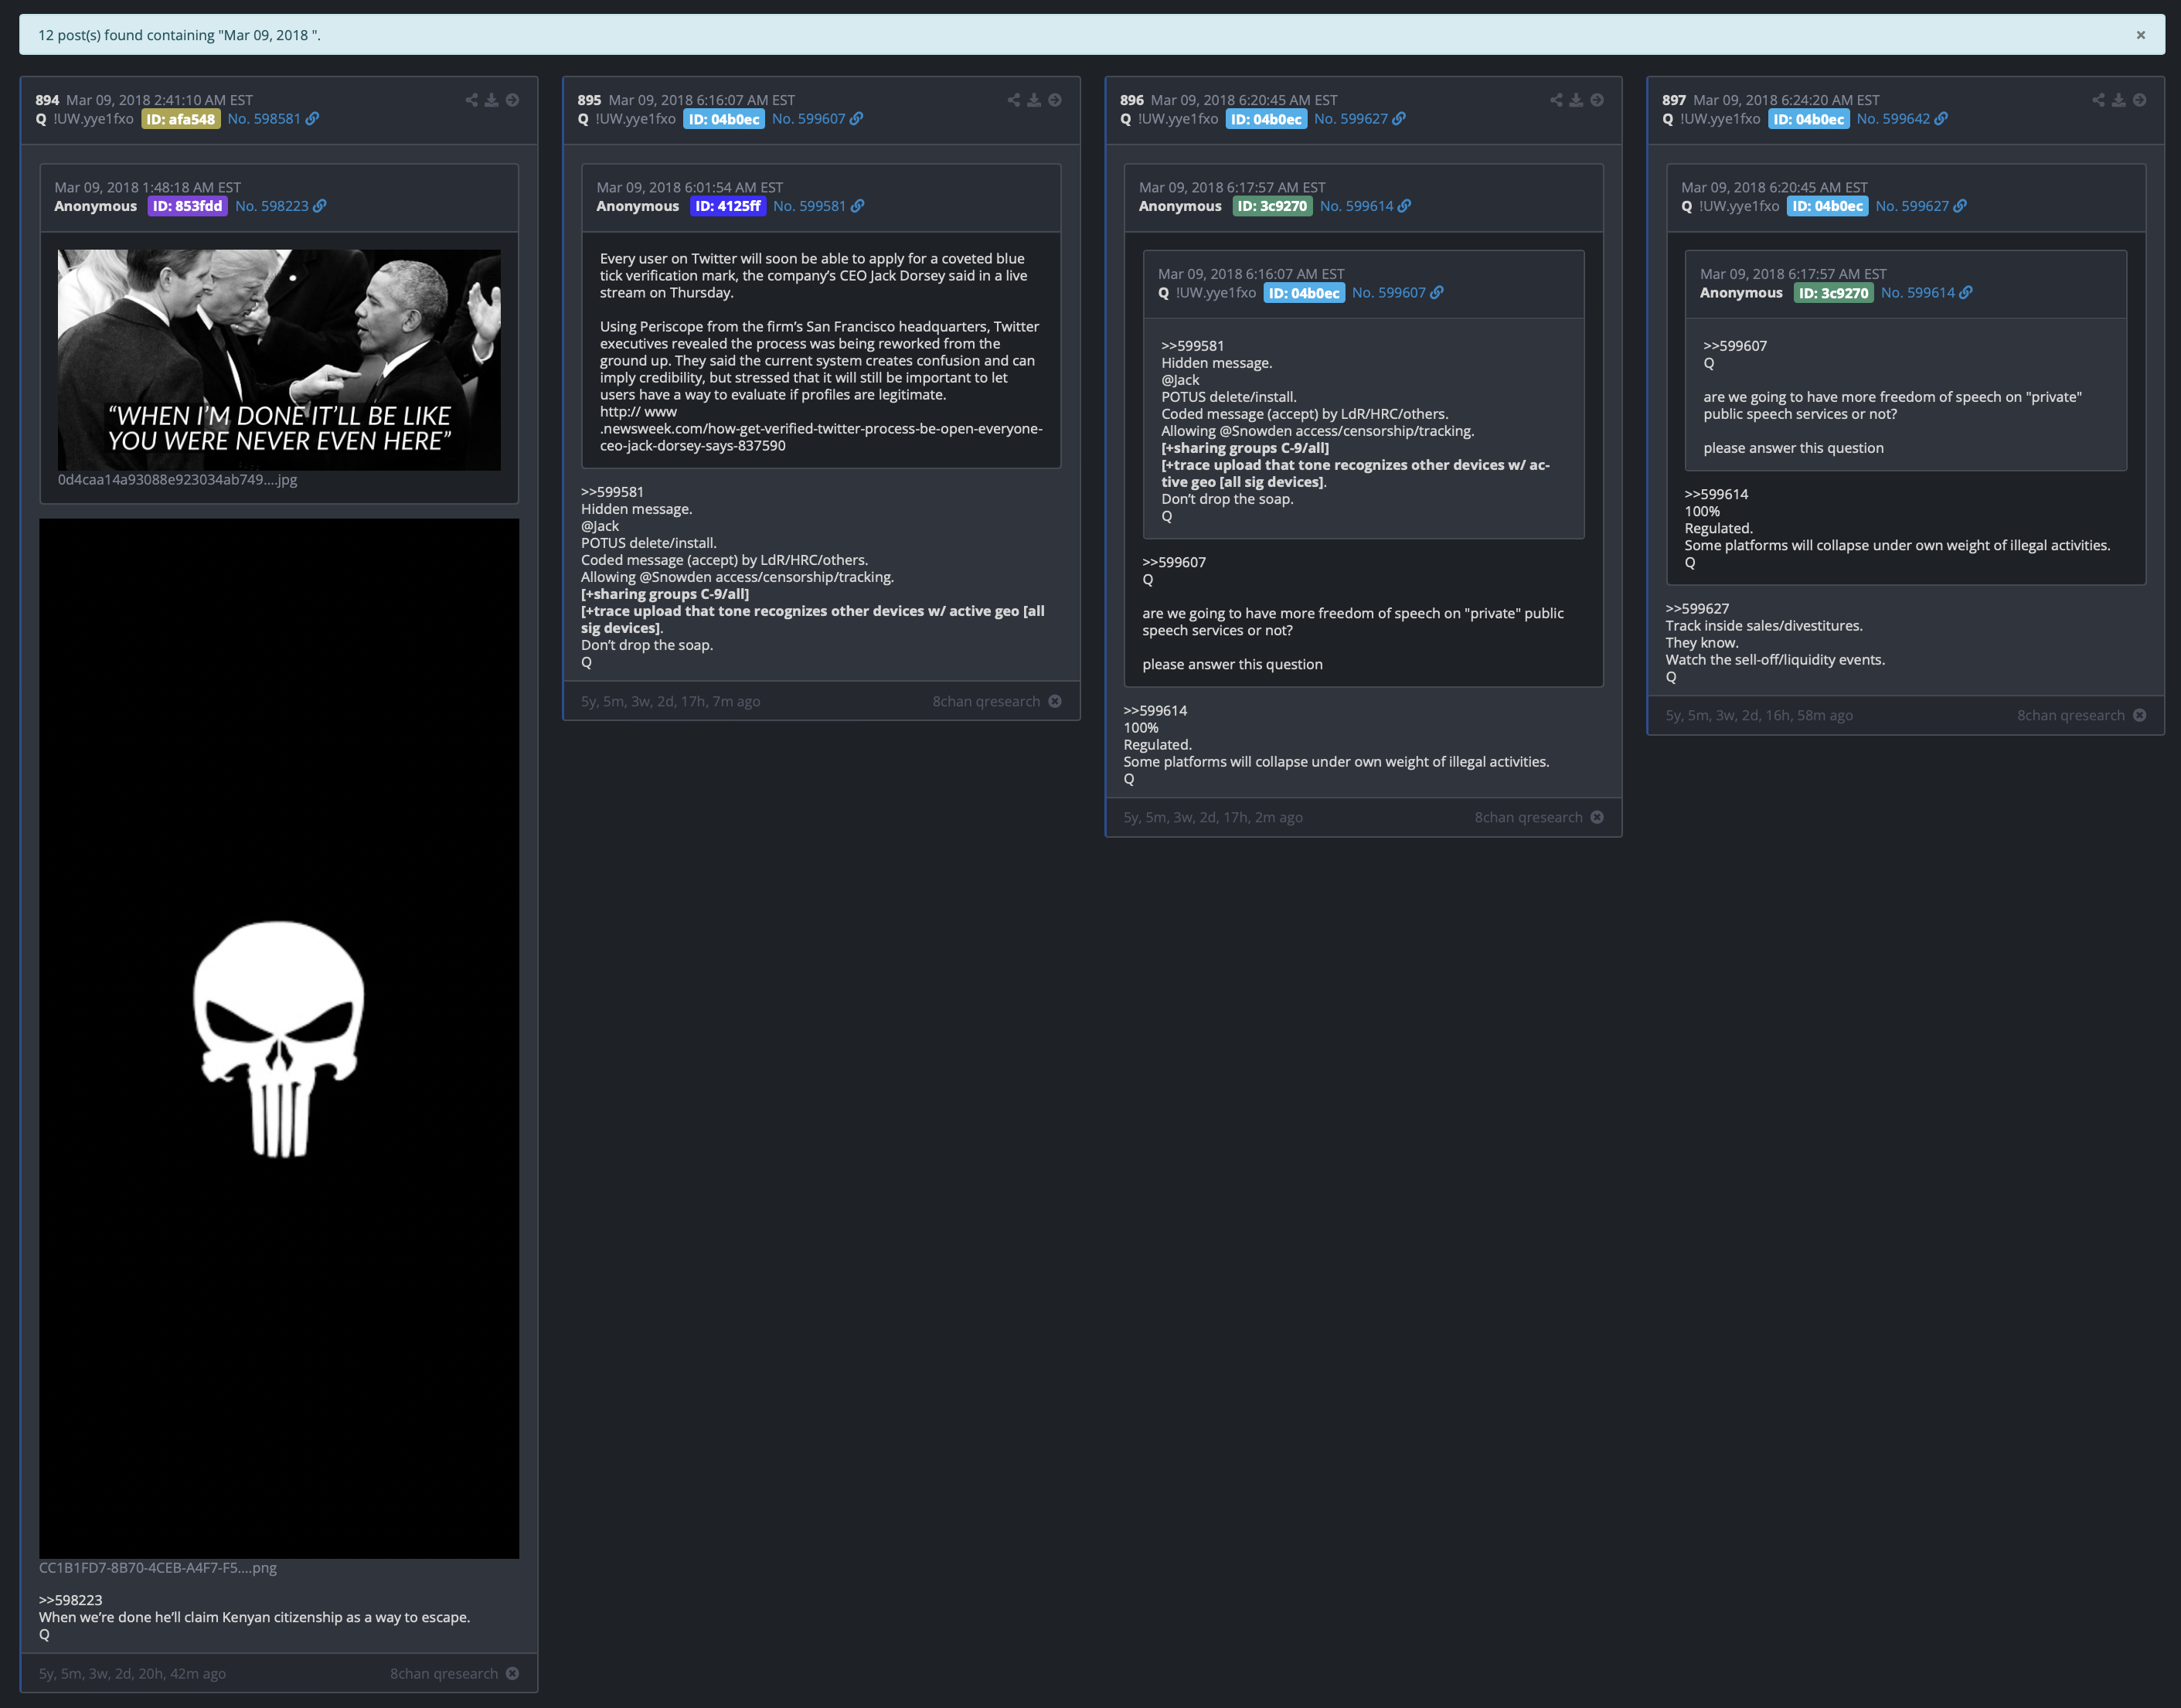Click '8chan qresearch' source in post 894's footer
The height and width of the screenshot is (1708, 2181).
444,1673
